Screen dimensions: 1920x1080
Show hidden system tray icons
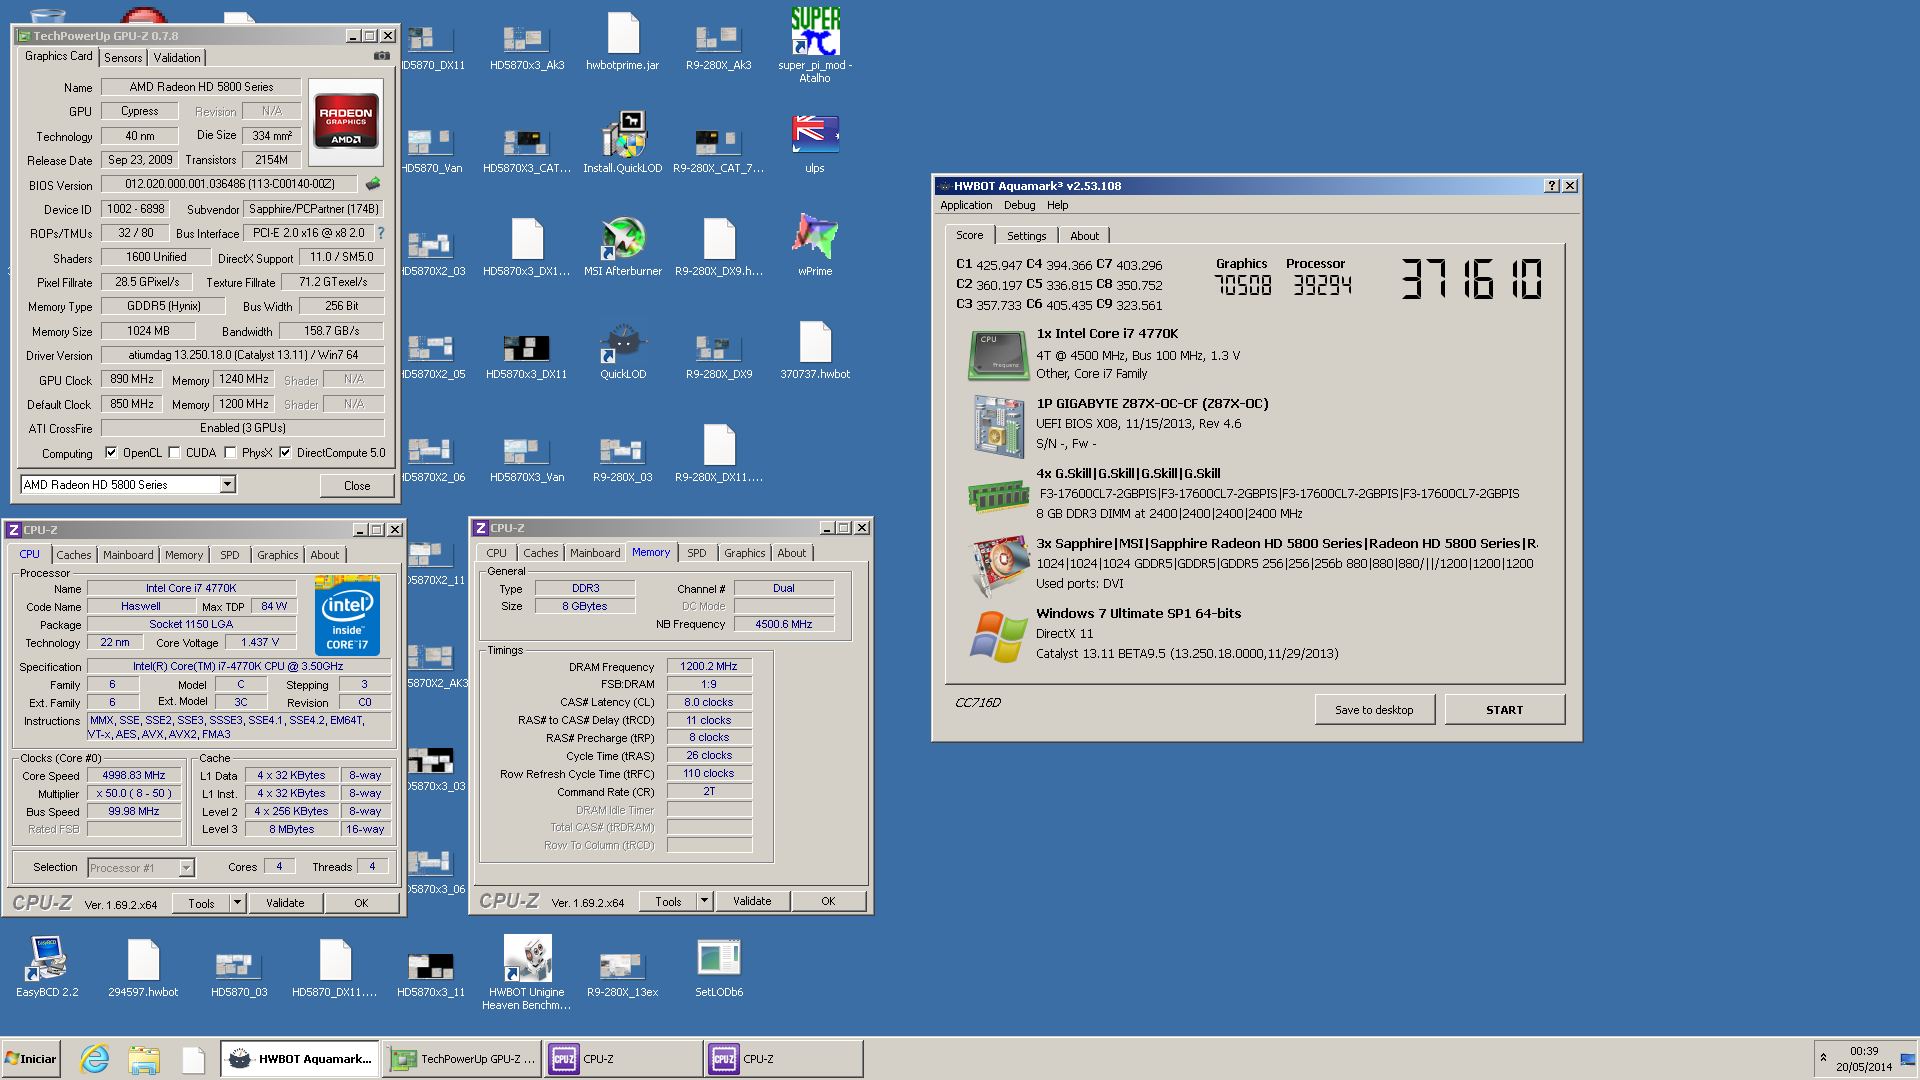click(x=1823, y=1058)
